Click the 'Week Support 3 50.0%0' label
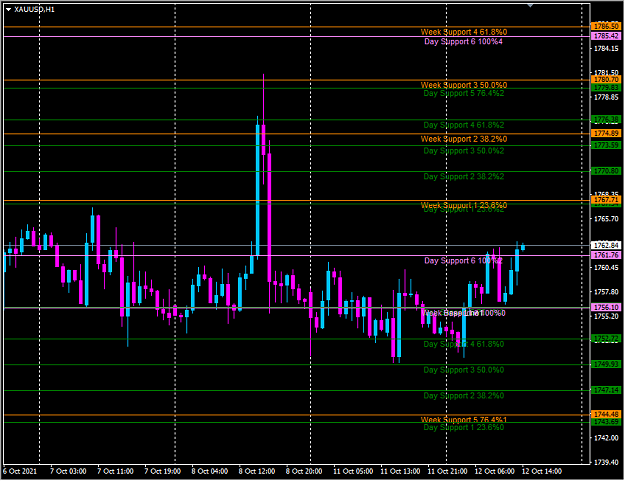 point(464,85)
